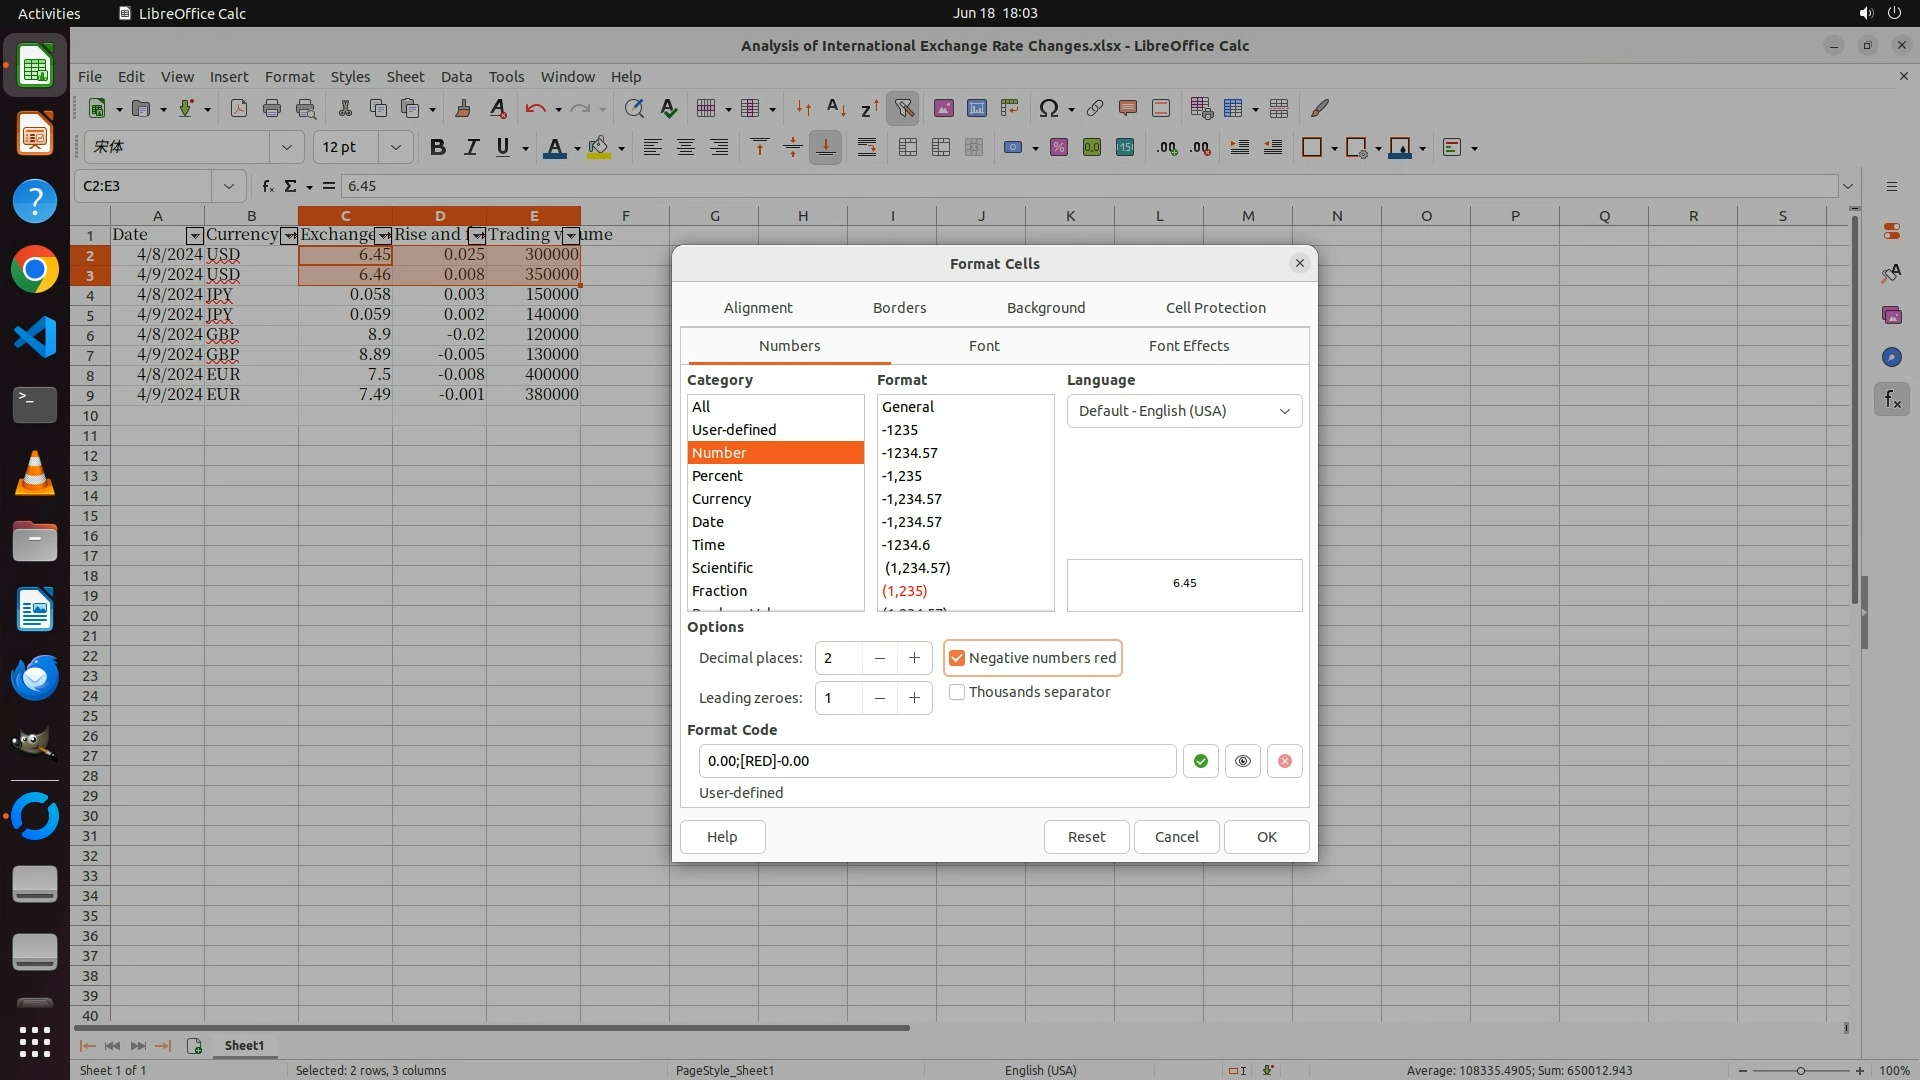Click the edit comment icon next to format code

tap(1242, 761)
